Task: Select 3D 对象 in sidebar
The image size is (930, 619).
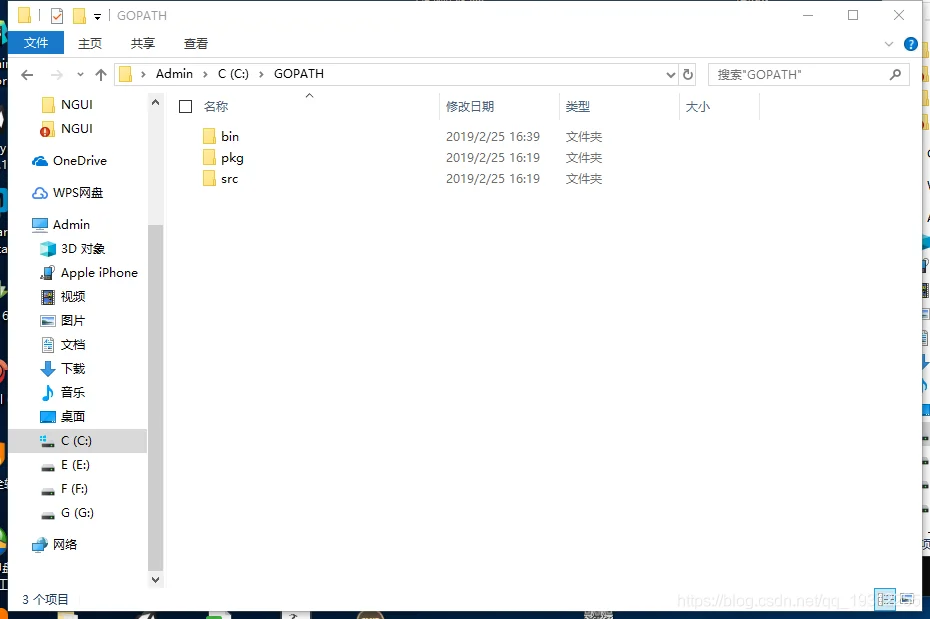Action: point(72,248)
